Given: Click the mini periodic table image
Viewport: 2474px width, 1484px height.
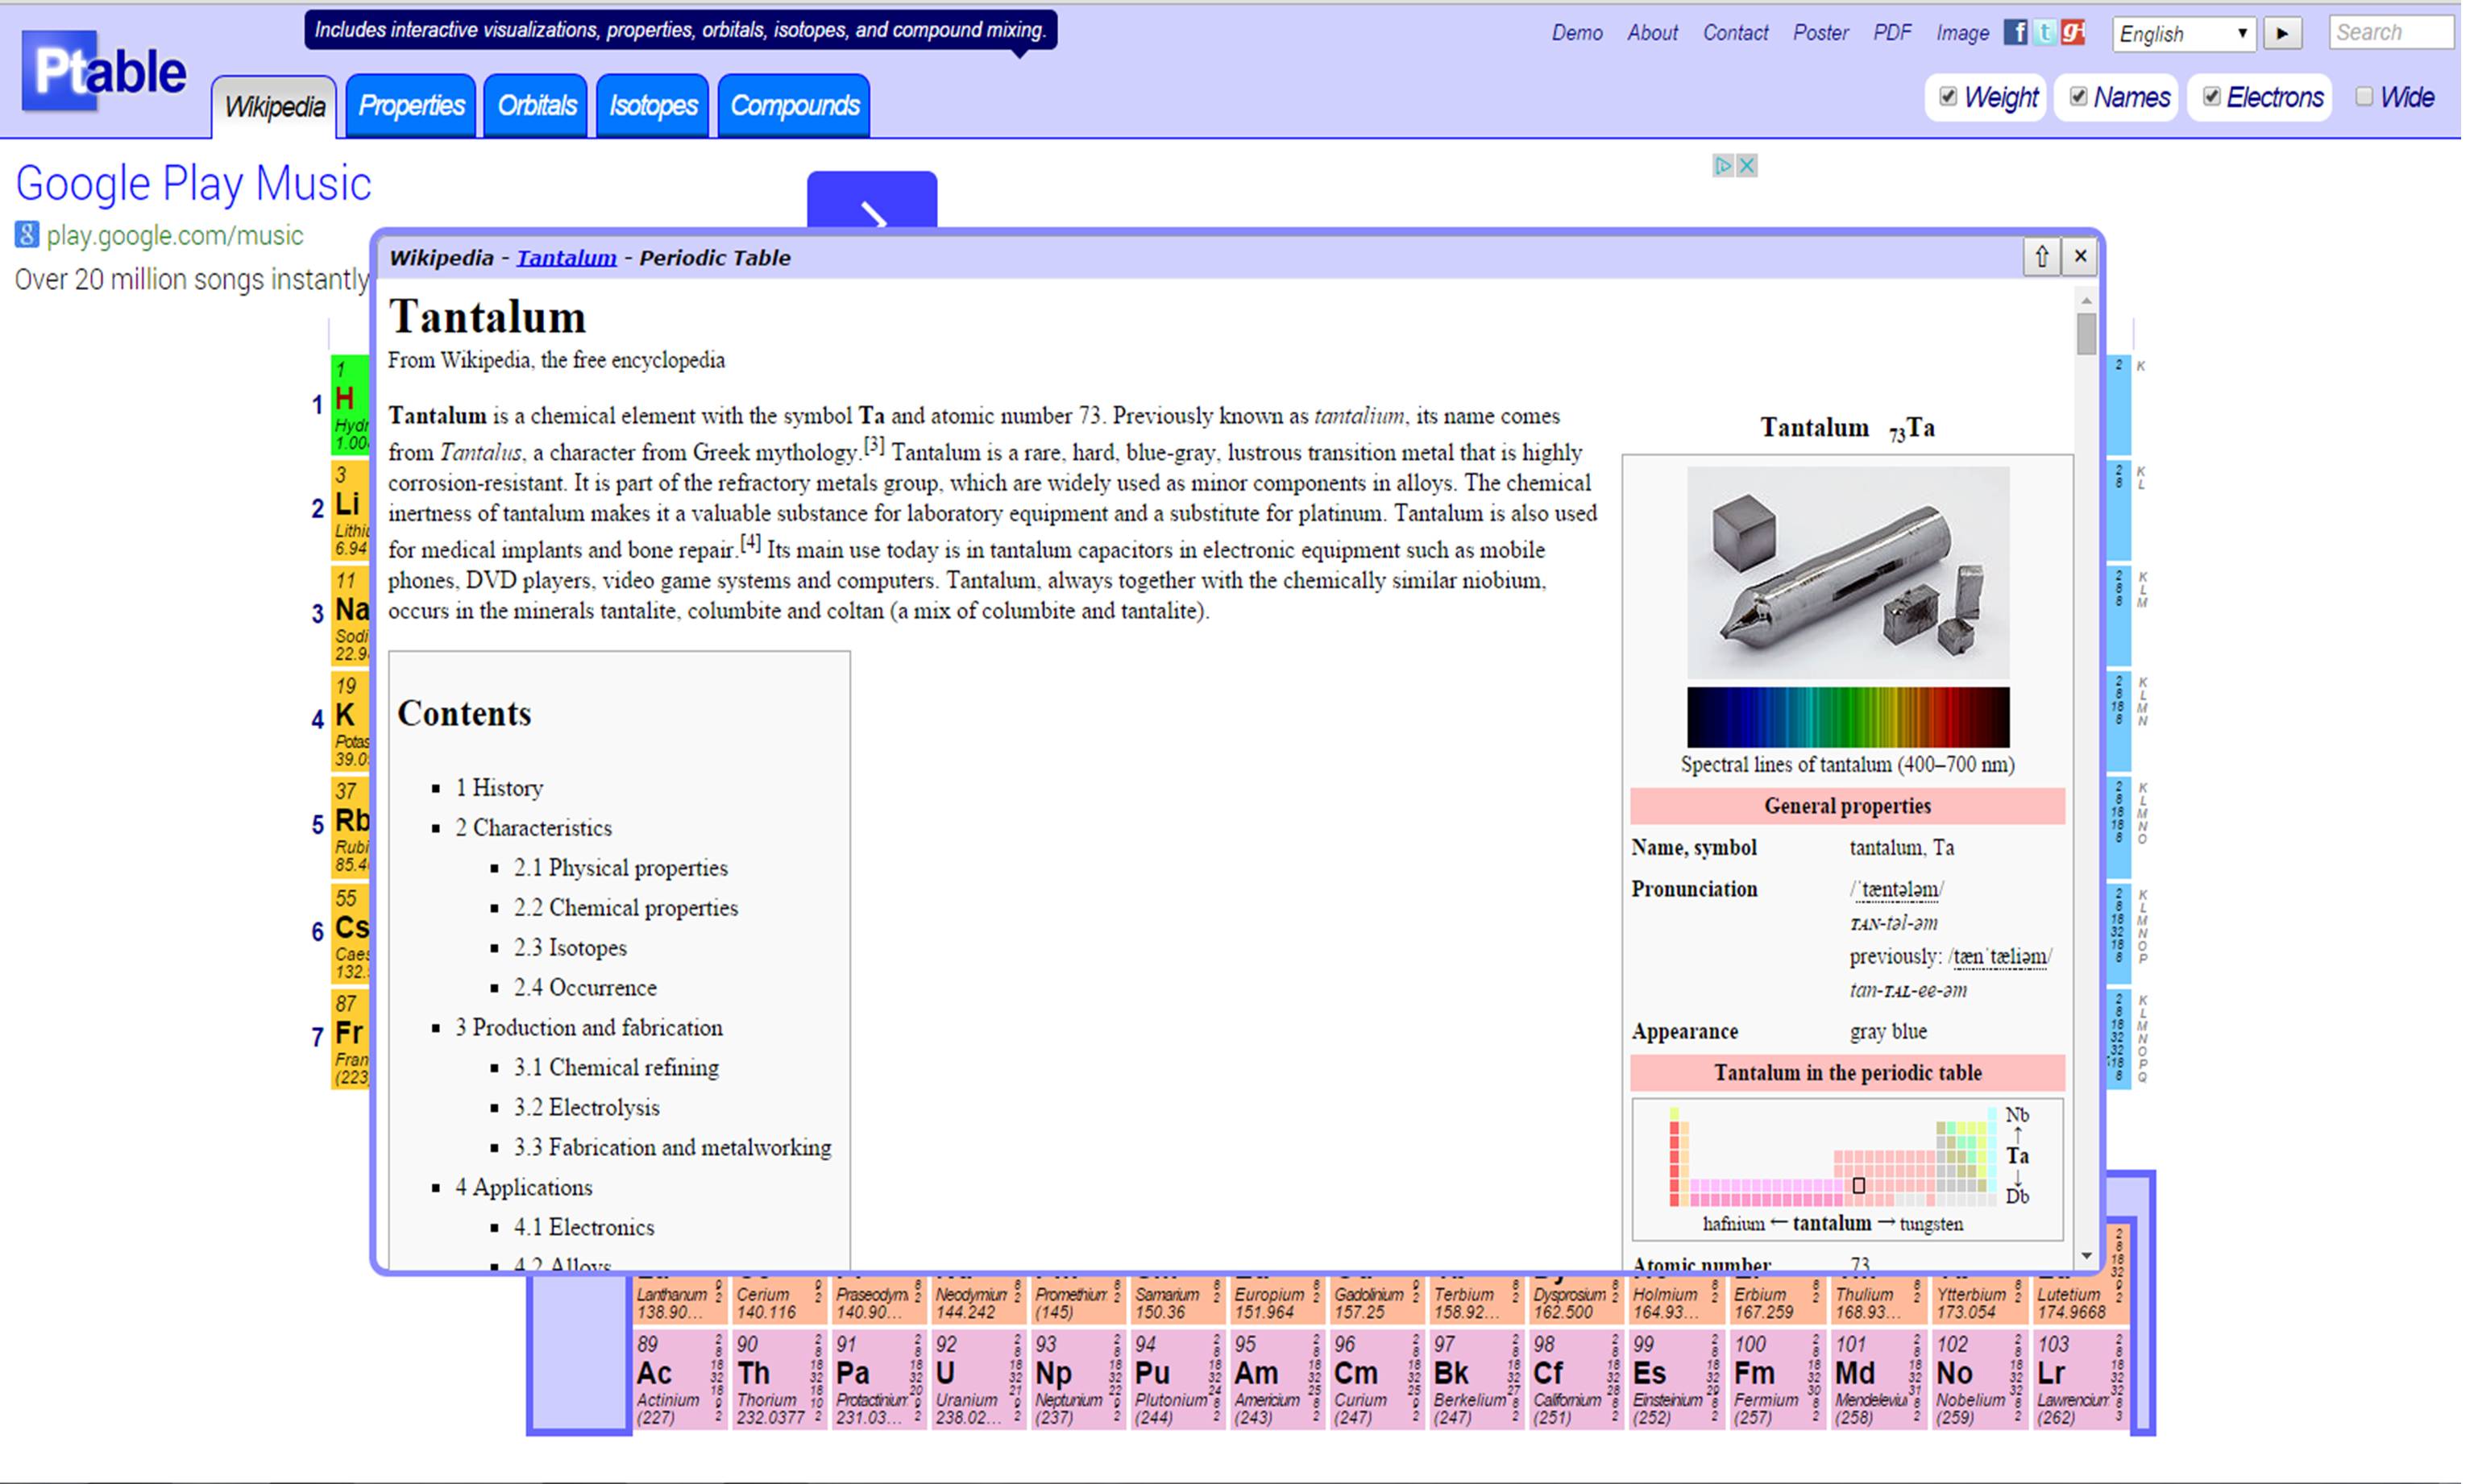Looking at the screenshot, I should pos(1833,1158).
